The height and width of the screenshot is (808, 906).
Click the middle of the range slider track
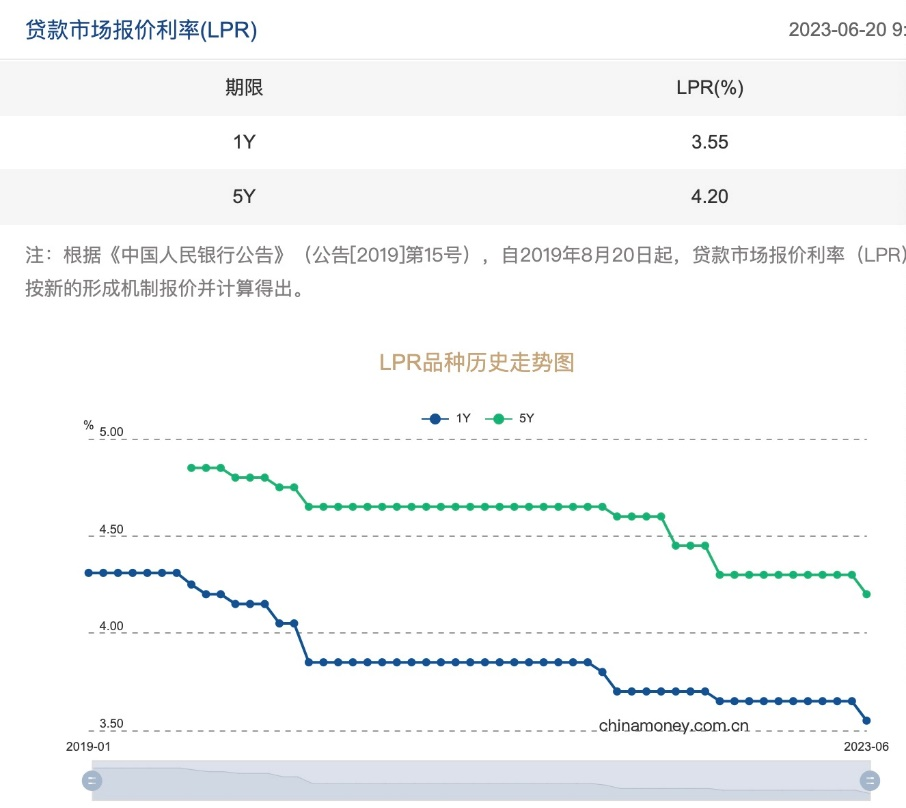480,781
